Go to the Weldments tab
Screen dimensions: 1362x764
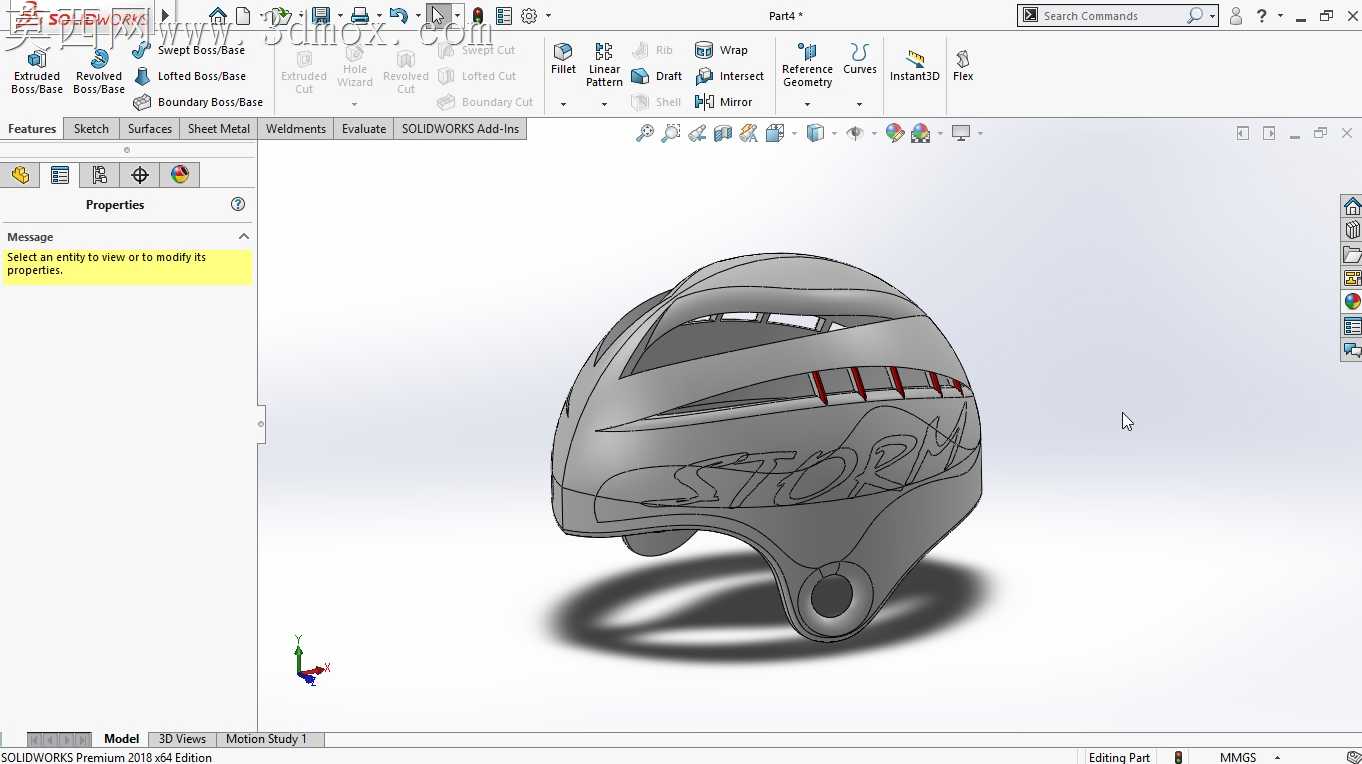(296, 129)
